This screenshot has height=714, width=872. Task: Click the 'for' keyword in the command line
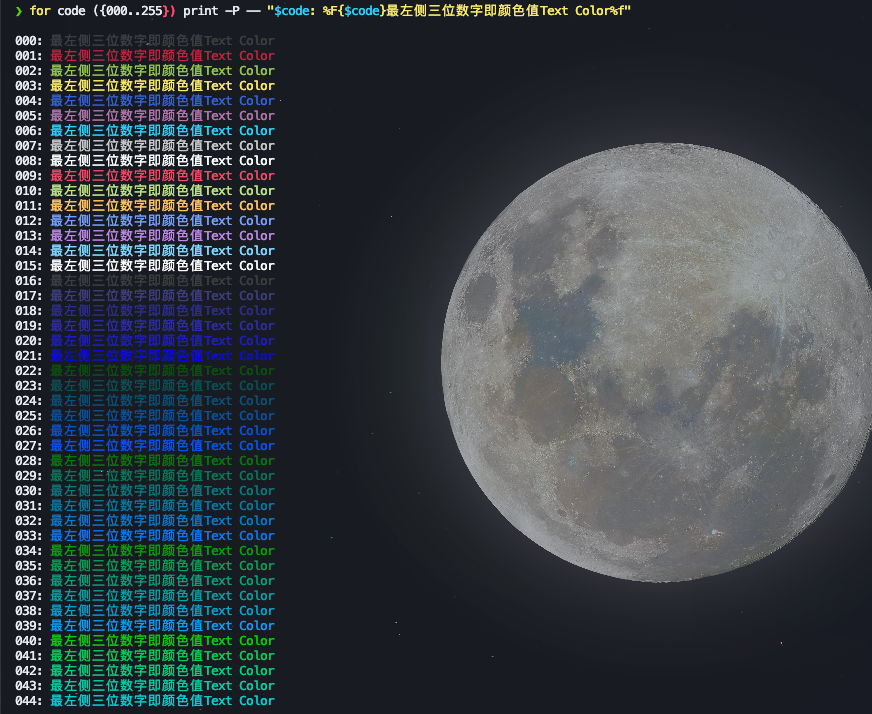tap(40, 10)
